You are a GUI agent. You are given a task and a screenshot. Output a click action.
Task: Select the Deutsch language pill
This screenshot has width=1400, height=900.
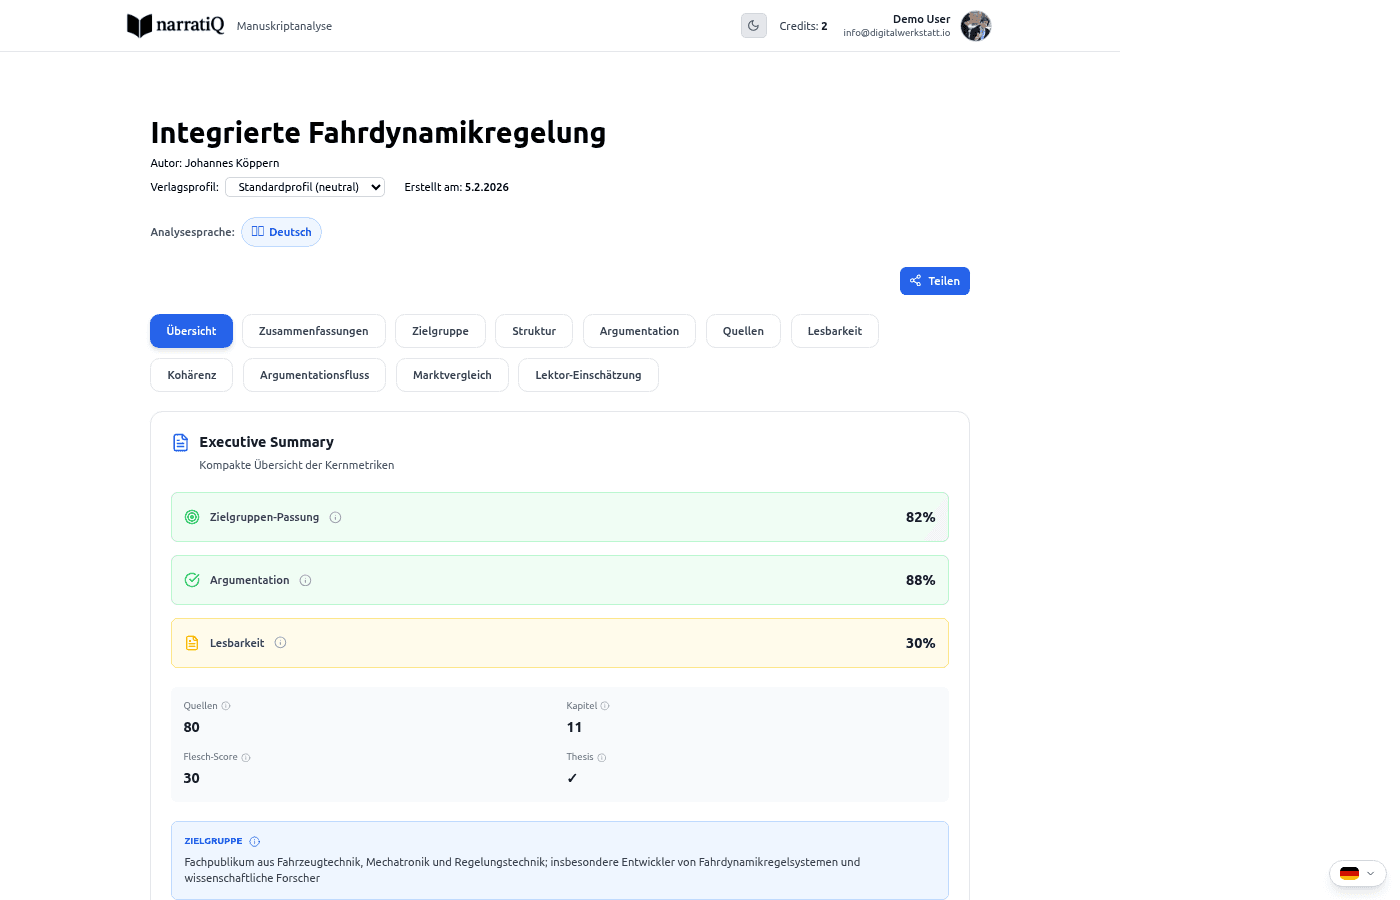click(281, 231)
